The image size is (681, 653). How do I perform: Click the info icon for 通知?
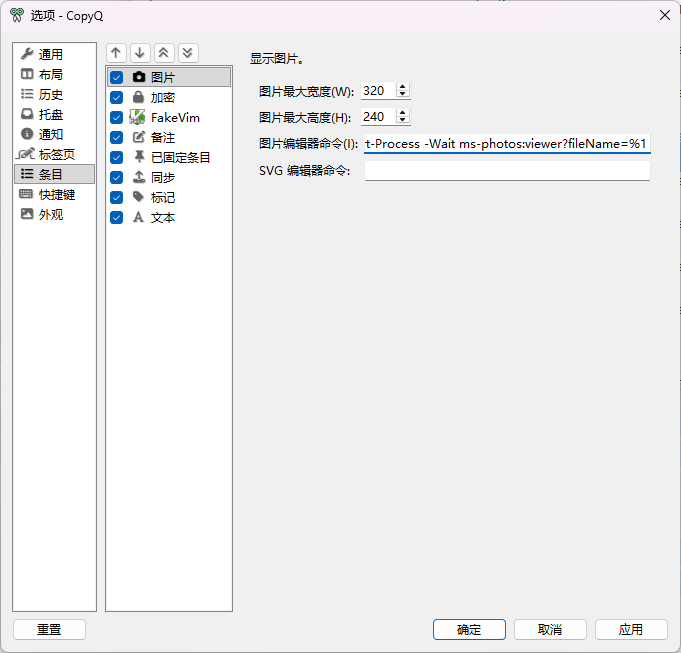(x=27, y=134)
